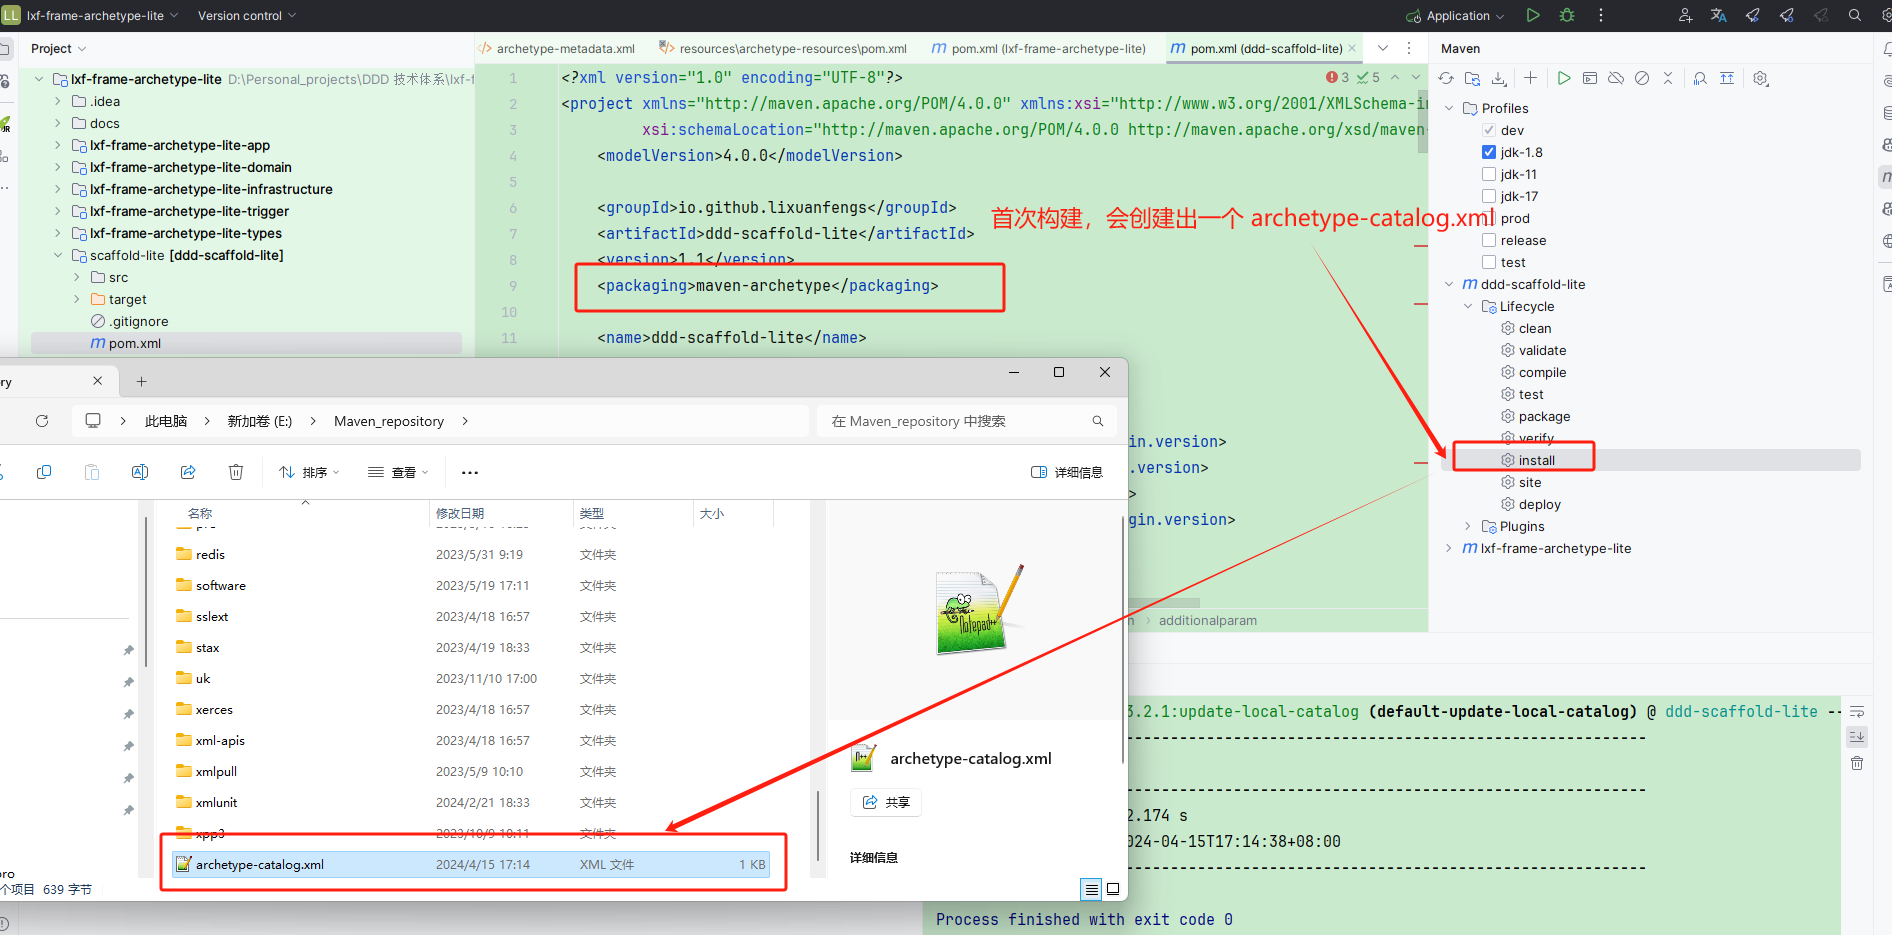
Task: Collapse the Lifecycle node
Action: [x=1468, y=306]
